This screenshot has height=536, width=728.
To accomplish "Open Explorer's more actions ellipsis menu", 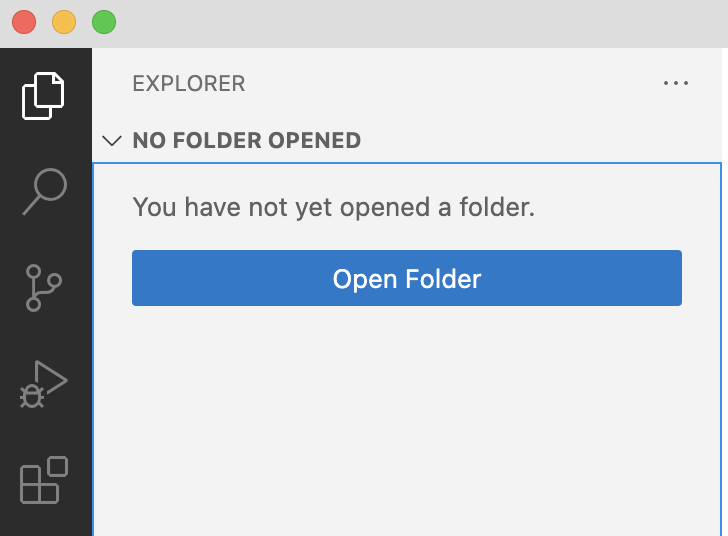I will point(676,84).
